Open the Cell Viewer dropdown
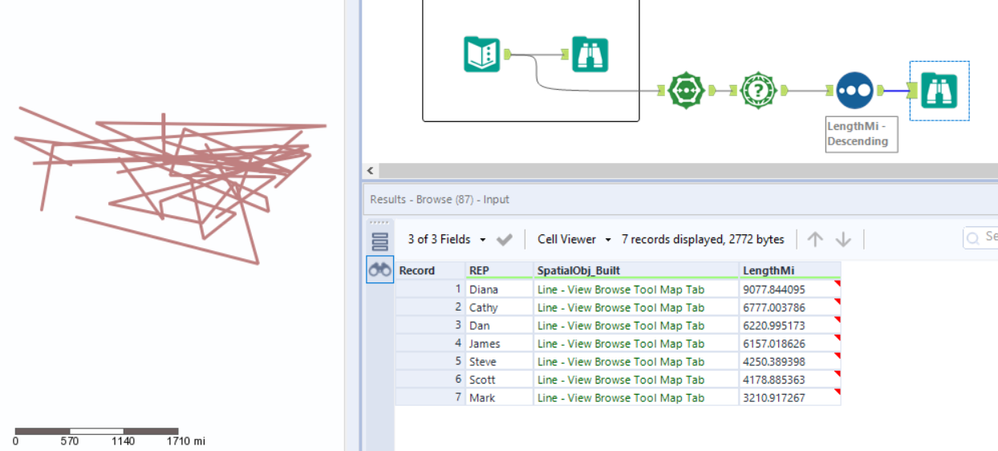Image resolution: width=998 pixels, height=451 pixels. pyautogui.click(x=574, y=239)
